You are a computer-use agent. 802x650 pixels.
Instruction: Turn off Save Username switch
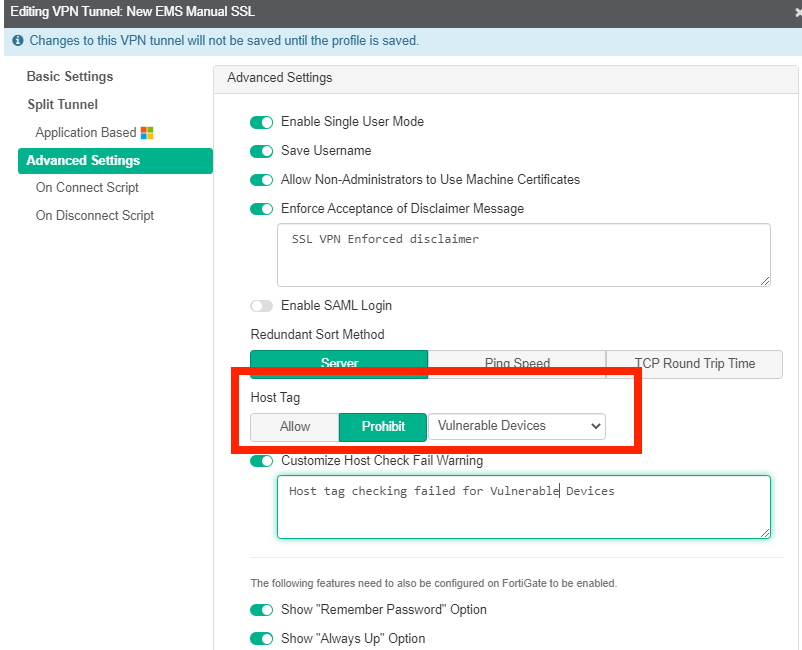coord(262,151)
